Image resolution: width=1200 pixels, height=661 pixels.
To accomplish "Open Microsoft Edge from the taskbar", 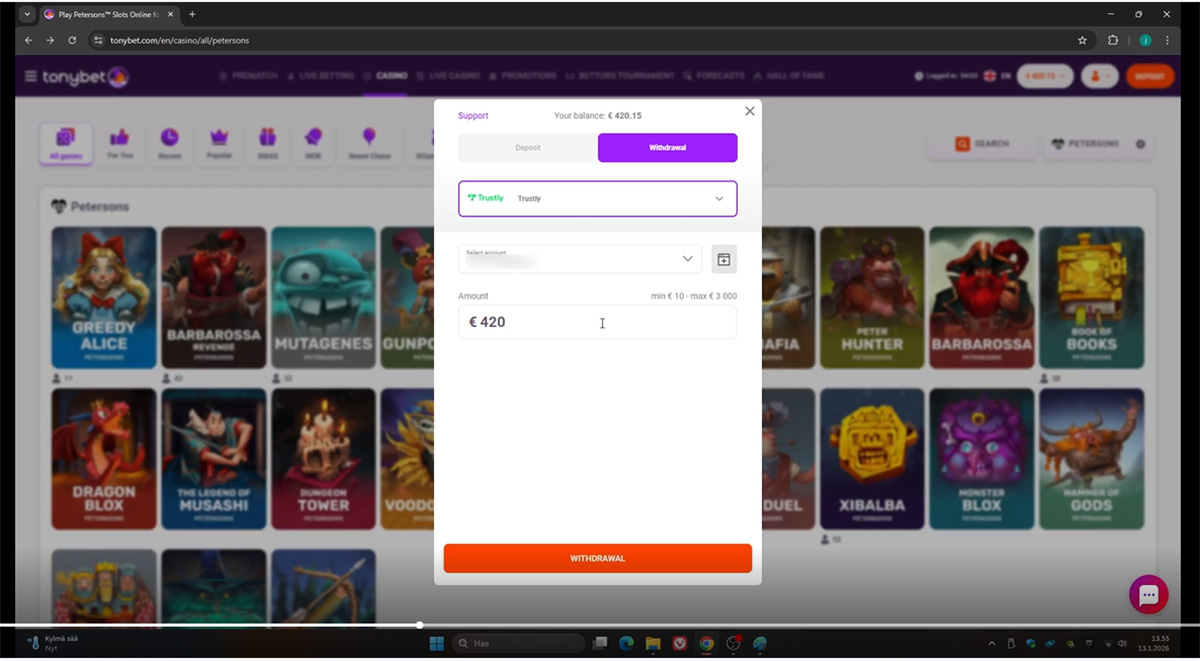I will tap(627, 643).
